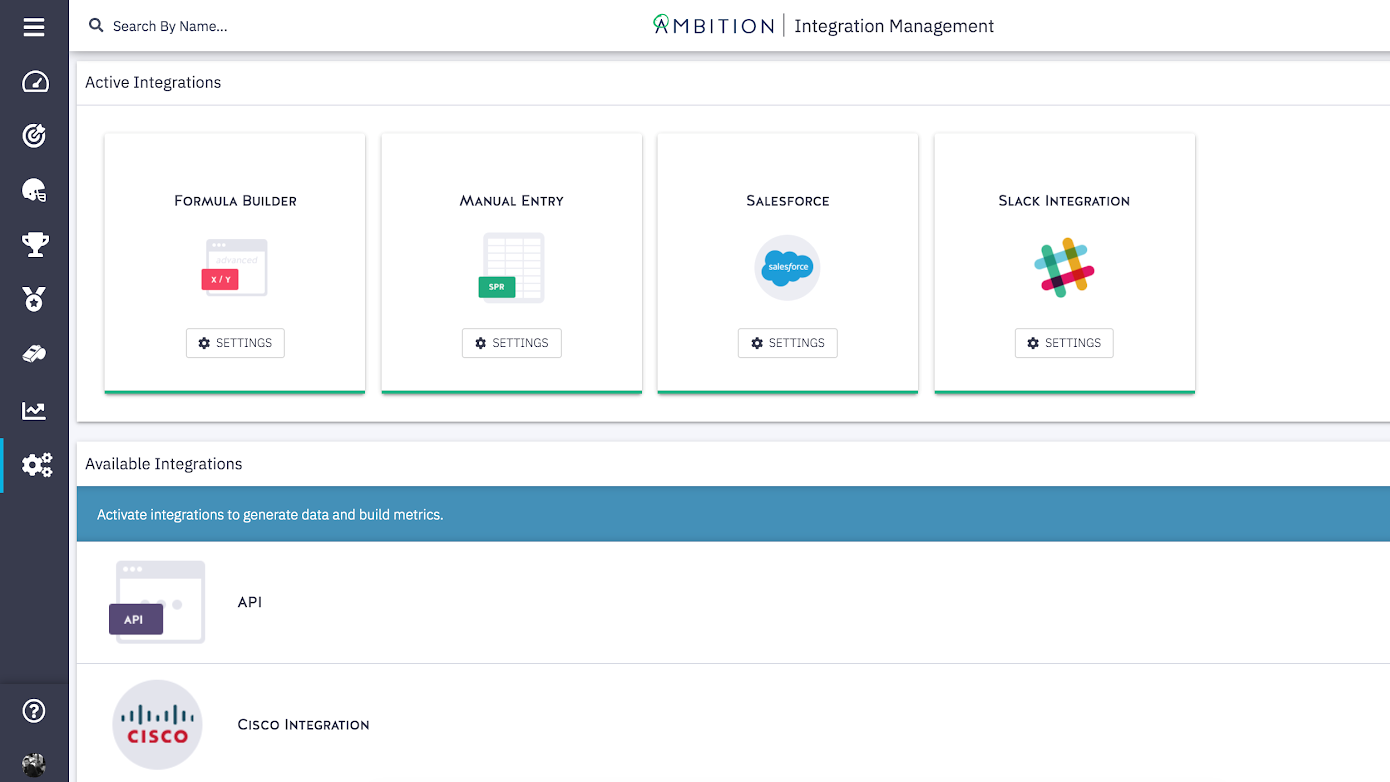The width and height of the screenshot is (1390, 782).
Task: Select the dashboard gauge icon in sidebar
Action: pos(33,81)
